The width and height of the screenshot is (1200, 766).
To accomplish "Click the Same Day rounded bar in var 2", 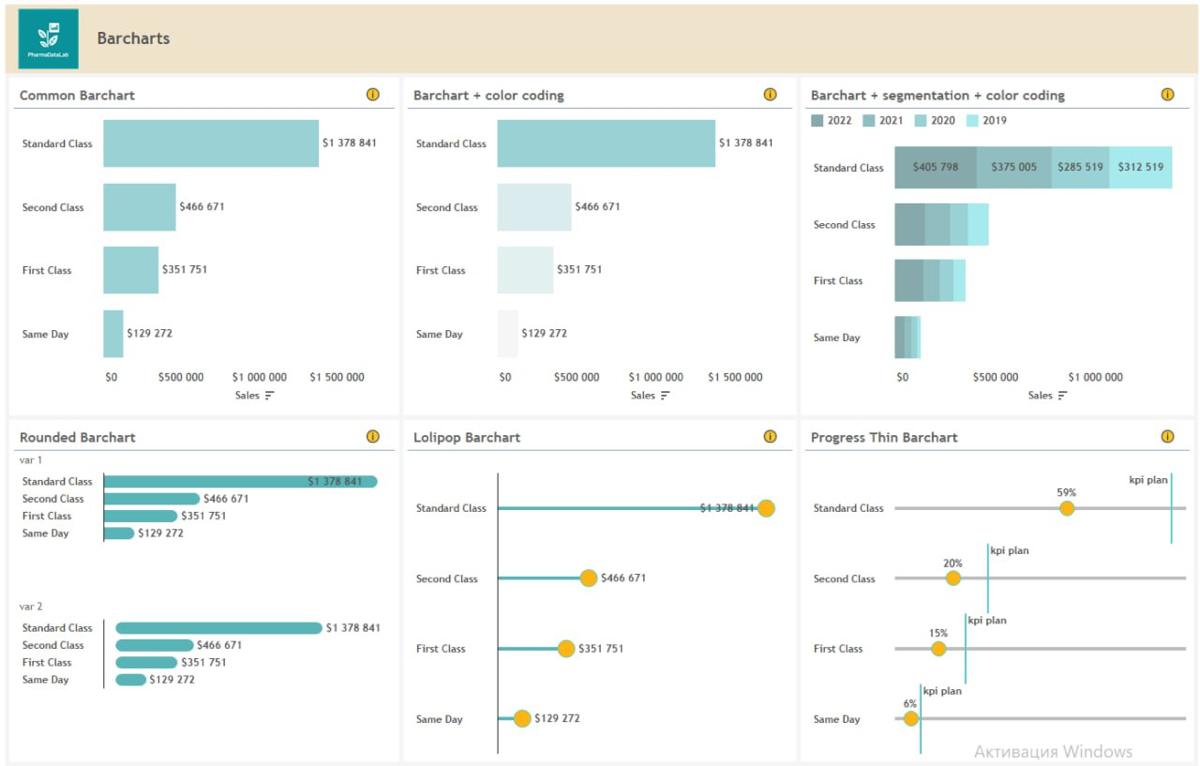I will point(131,680).
